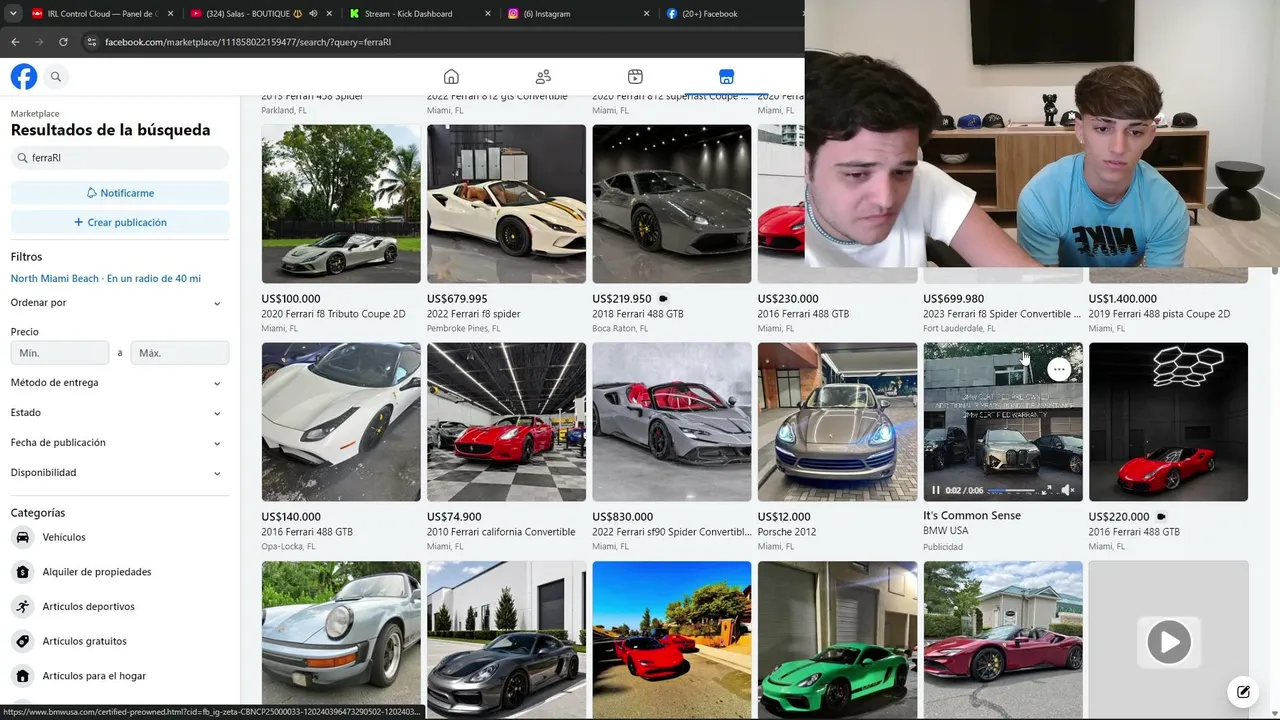Viewport: 1280px width, 720px height.
Task: Click the US$830.000 price text
Action: [x=622, y=517]
